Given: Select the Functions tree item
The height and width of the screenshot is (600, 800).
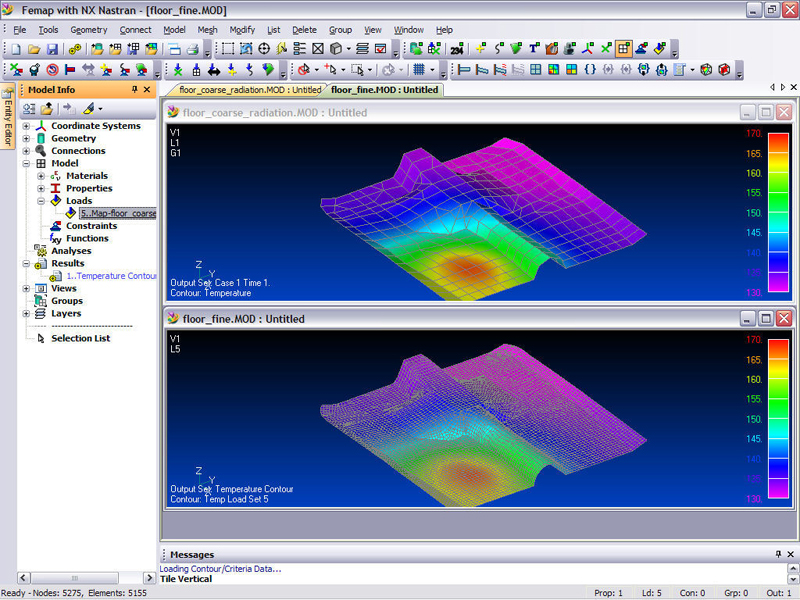Looking at the screenshot, I should 87,238.
